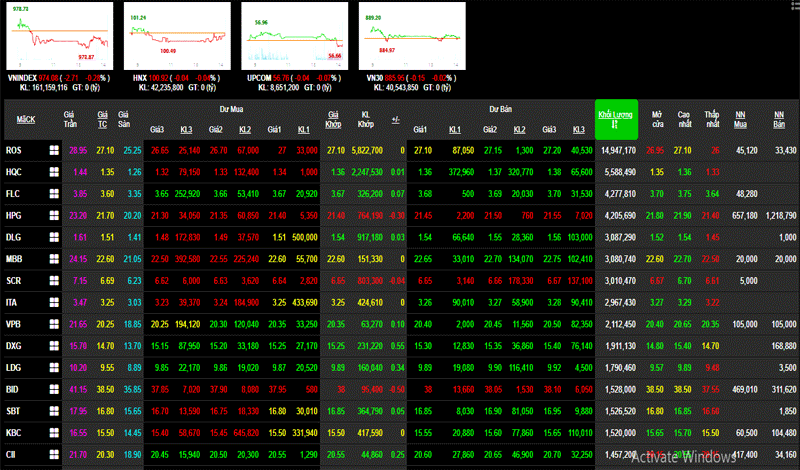Open the grid icon for FLC
This screenshot has width=800, height=470.
pos(54,193)
